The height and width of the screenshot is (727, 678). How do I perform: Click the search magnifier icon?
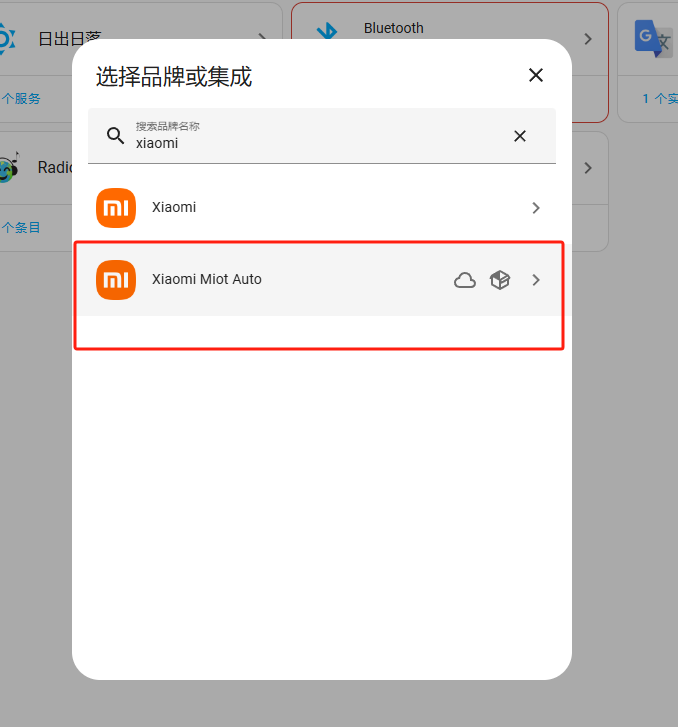pos(115,136)
